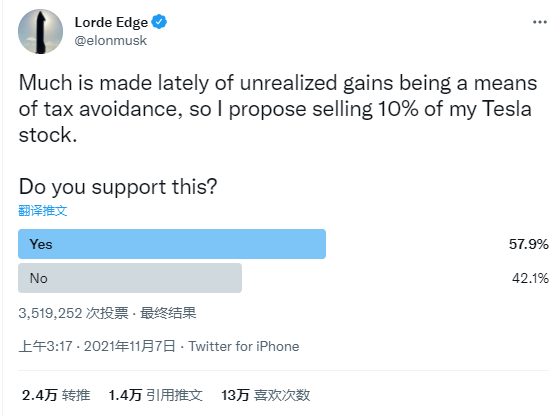Click the 'Do you support this?' question
Screen dimensions: 556x416
point(118,187)
